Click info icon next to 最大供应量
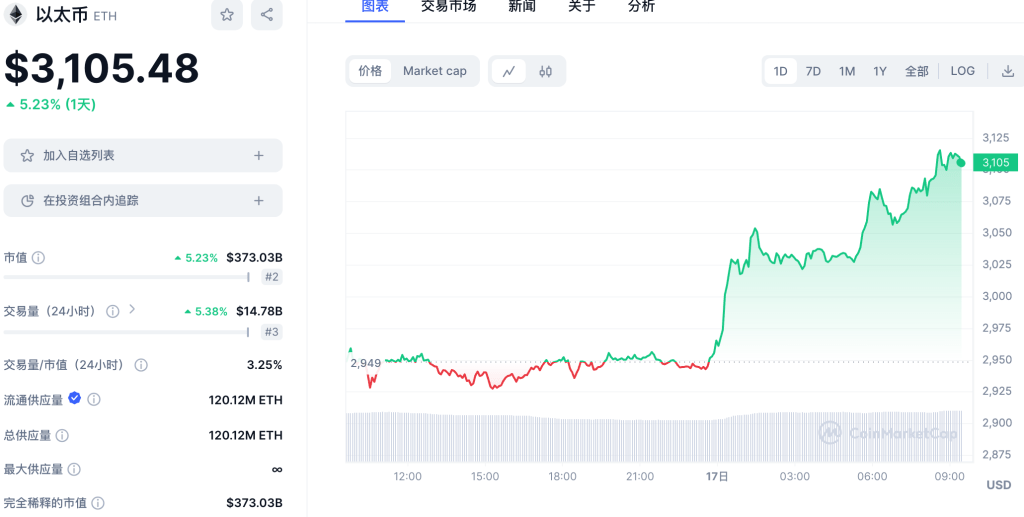 74,469
